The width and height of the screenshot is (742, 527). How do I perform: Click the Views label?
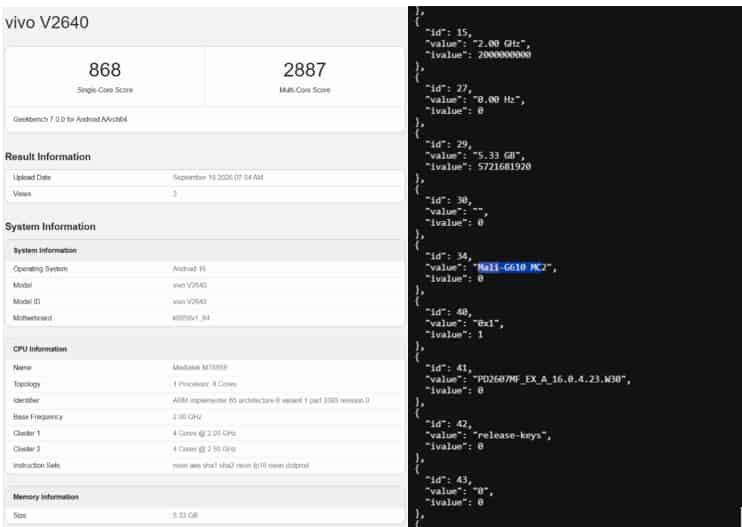[x=22, y=193]
